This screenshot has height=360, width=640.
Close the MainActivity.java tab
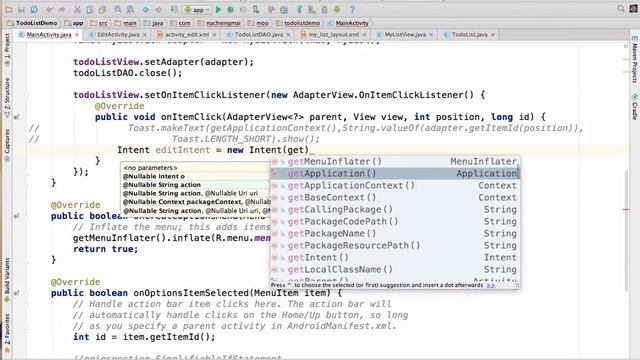pyautogui.click(x=77, y=35)
